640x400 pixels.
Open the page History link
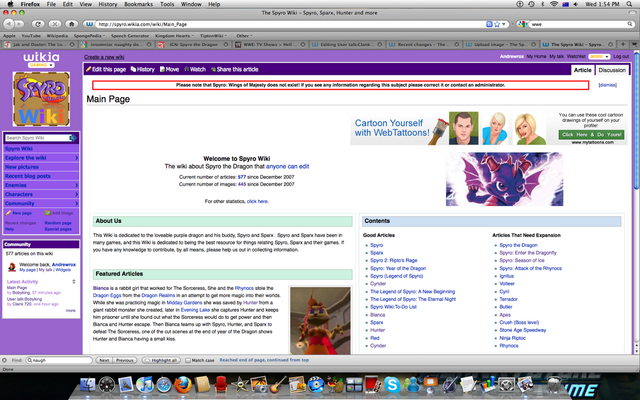(143, 69)
